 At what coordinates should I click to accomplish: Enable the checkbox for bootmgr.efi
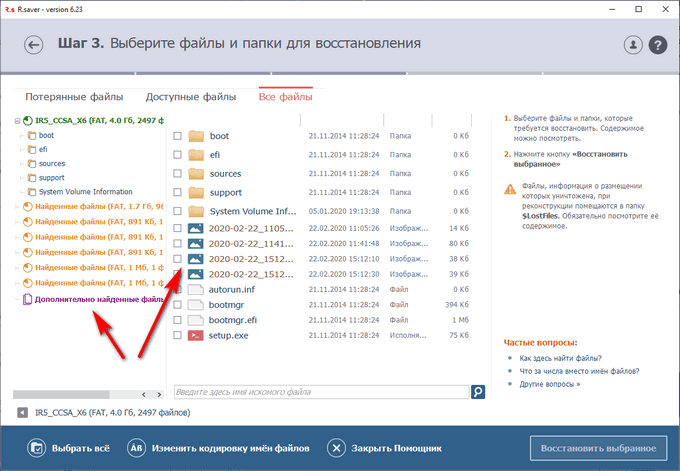tap(177, 320)
